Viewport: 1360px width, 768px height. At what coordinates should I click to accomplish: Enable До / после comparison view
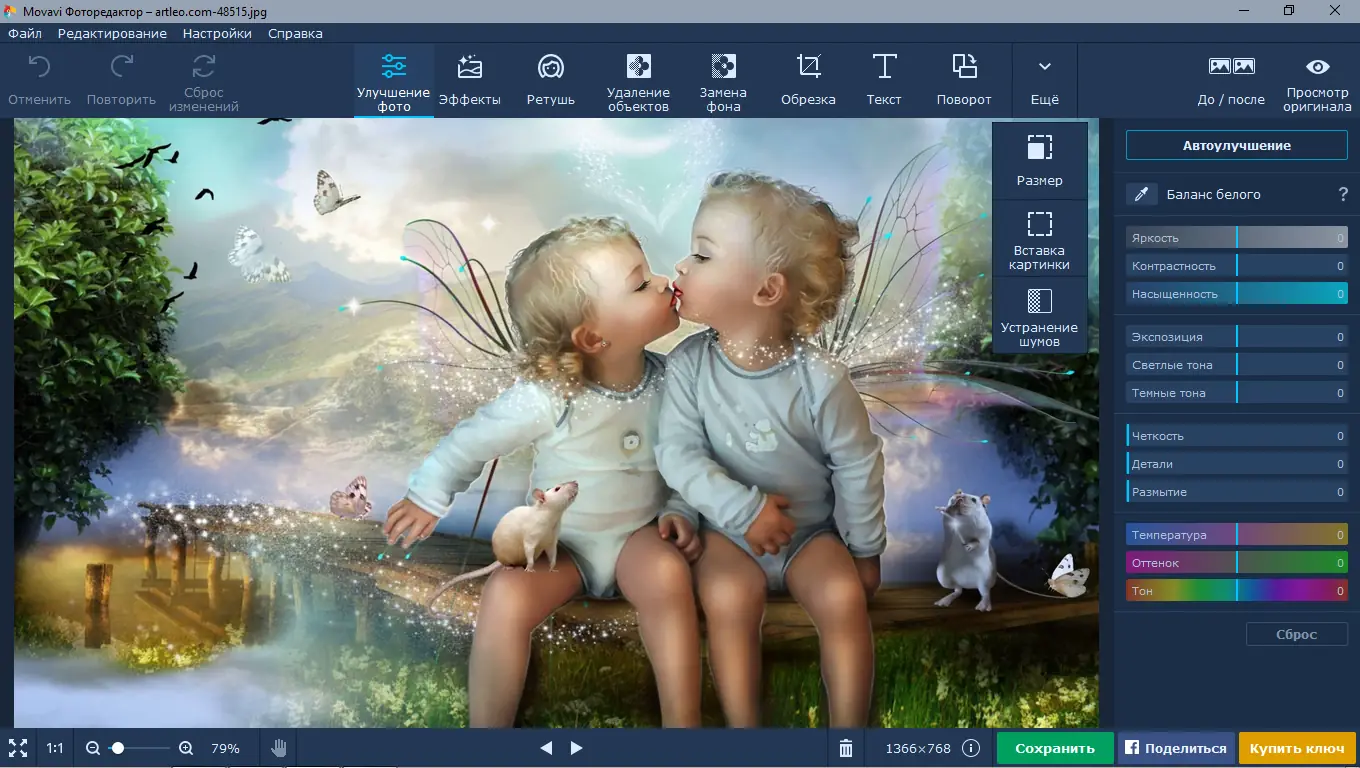(x=1231, y=79)
